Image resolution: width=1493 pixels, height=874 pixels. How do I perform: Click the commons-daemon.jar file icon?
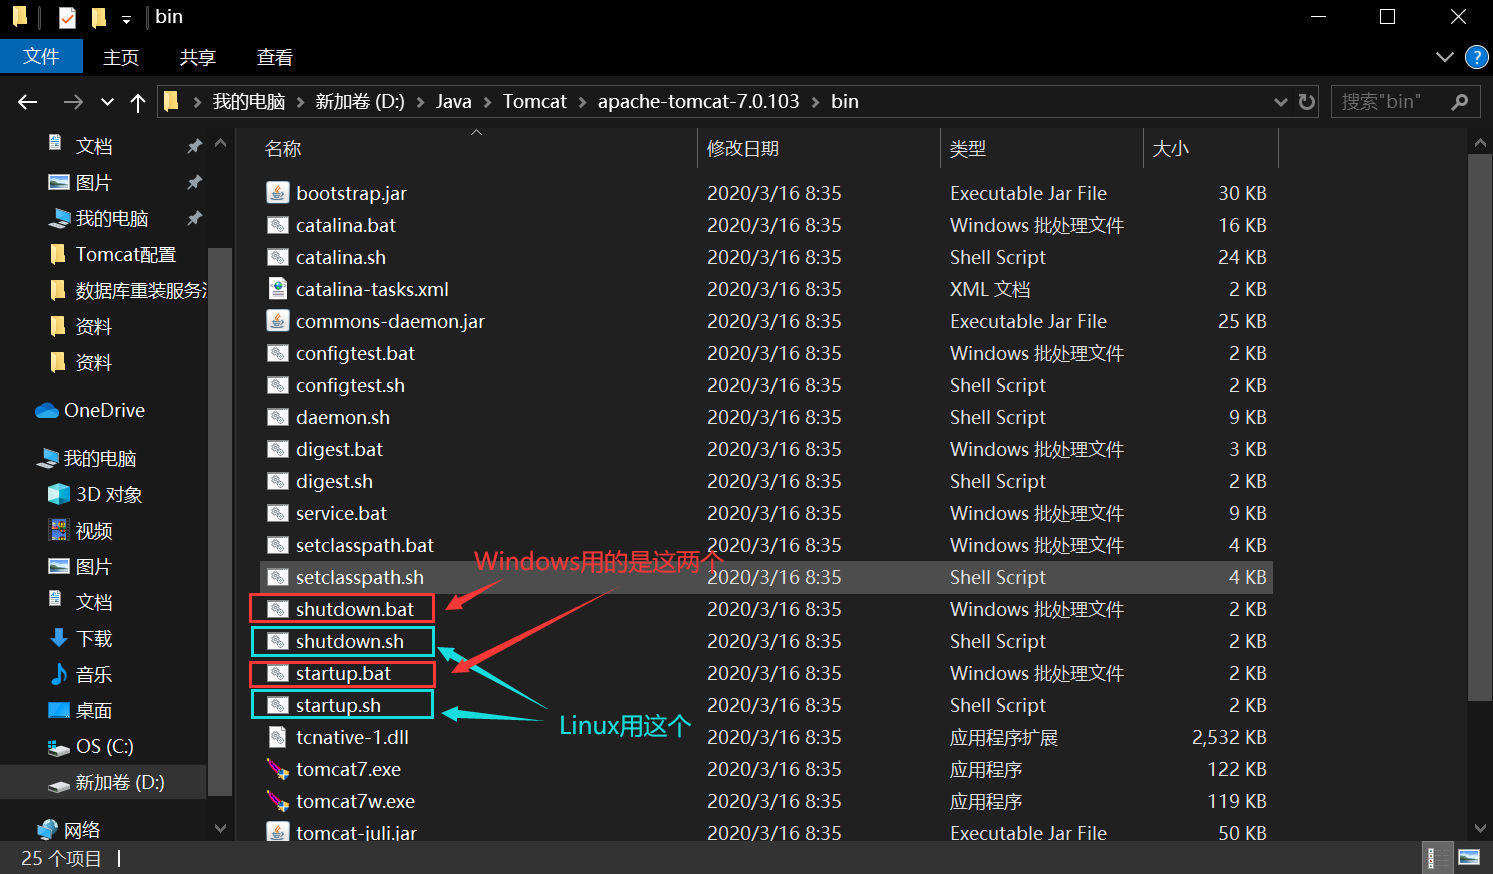278,321
